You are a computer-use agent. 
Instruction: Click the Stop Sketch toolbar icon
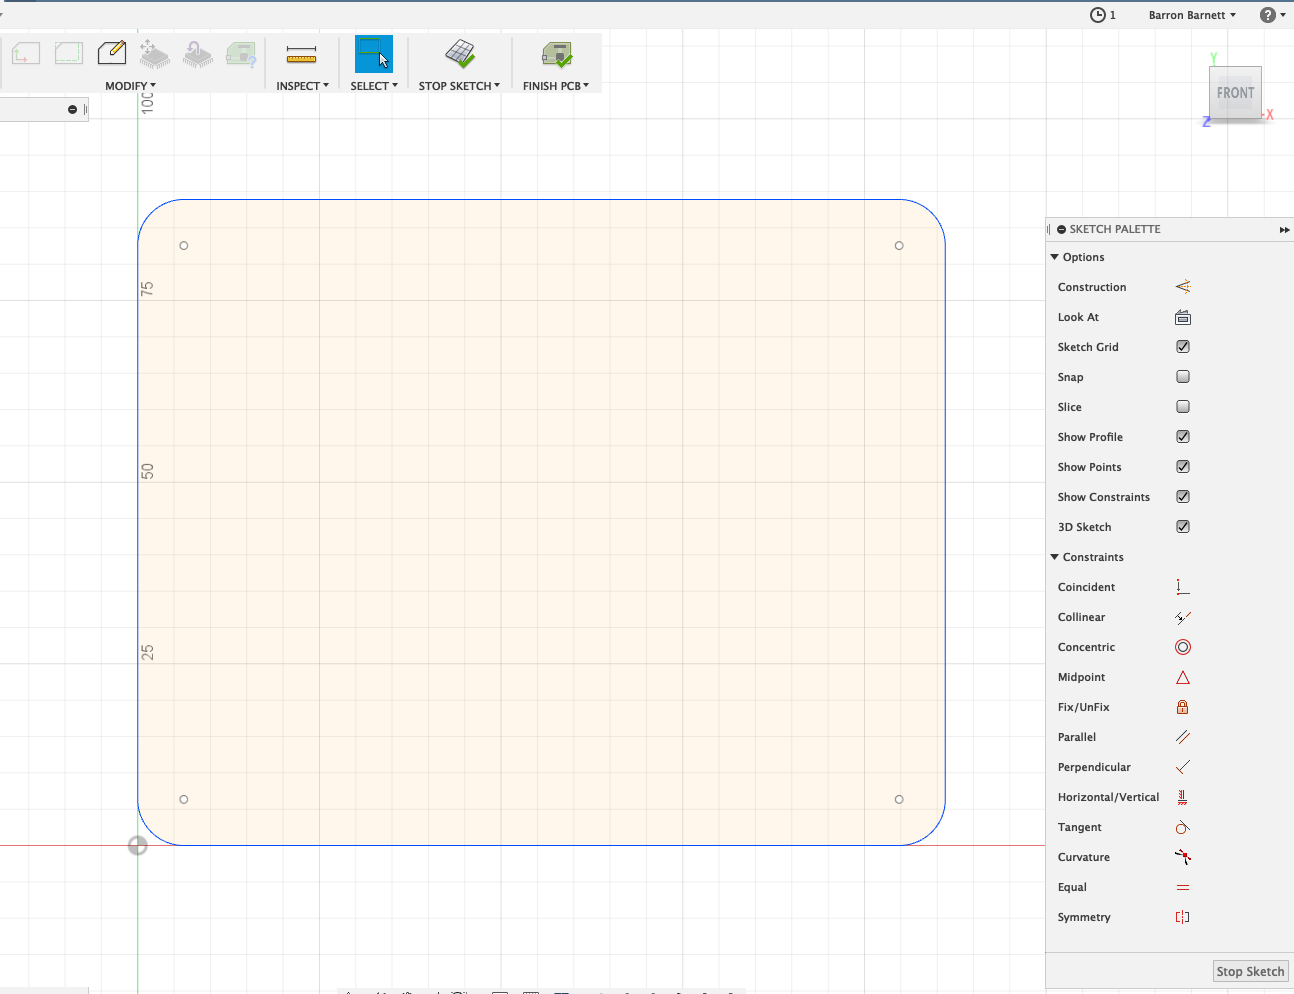458,55
